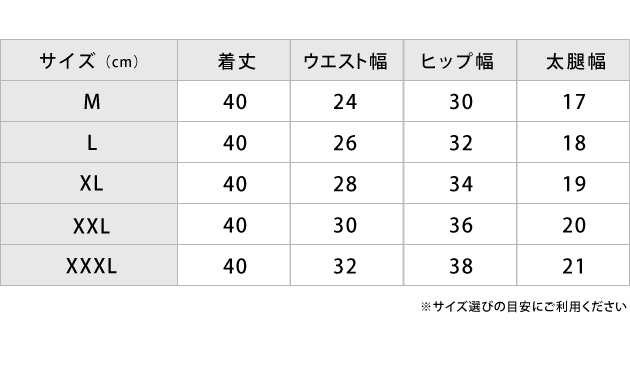Viewport: 630px width, 387px height.
Task: Select the L size row label
Action: click(89, 142)
